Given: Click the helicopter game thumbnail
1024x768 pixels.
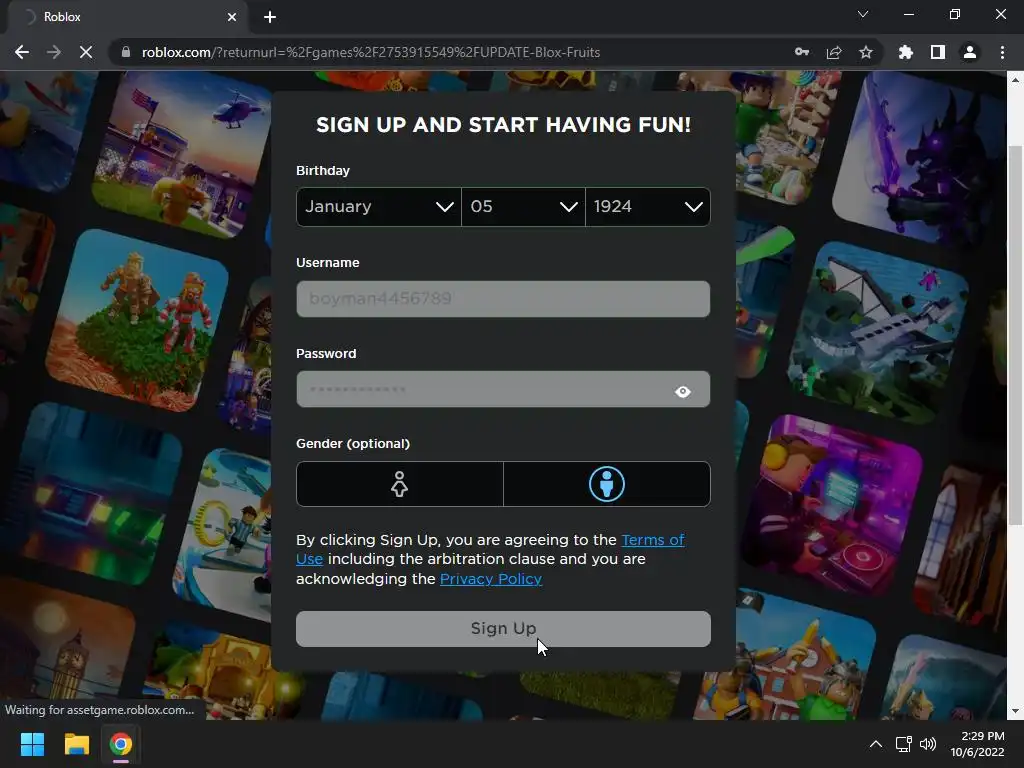Looking at the screenshot, I should click(182, 153).
